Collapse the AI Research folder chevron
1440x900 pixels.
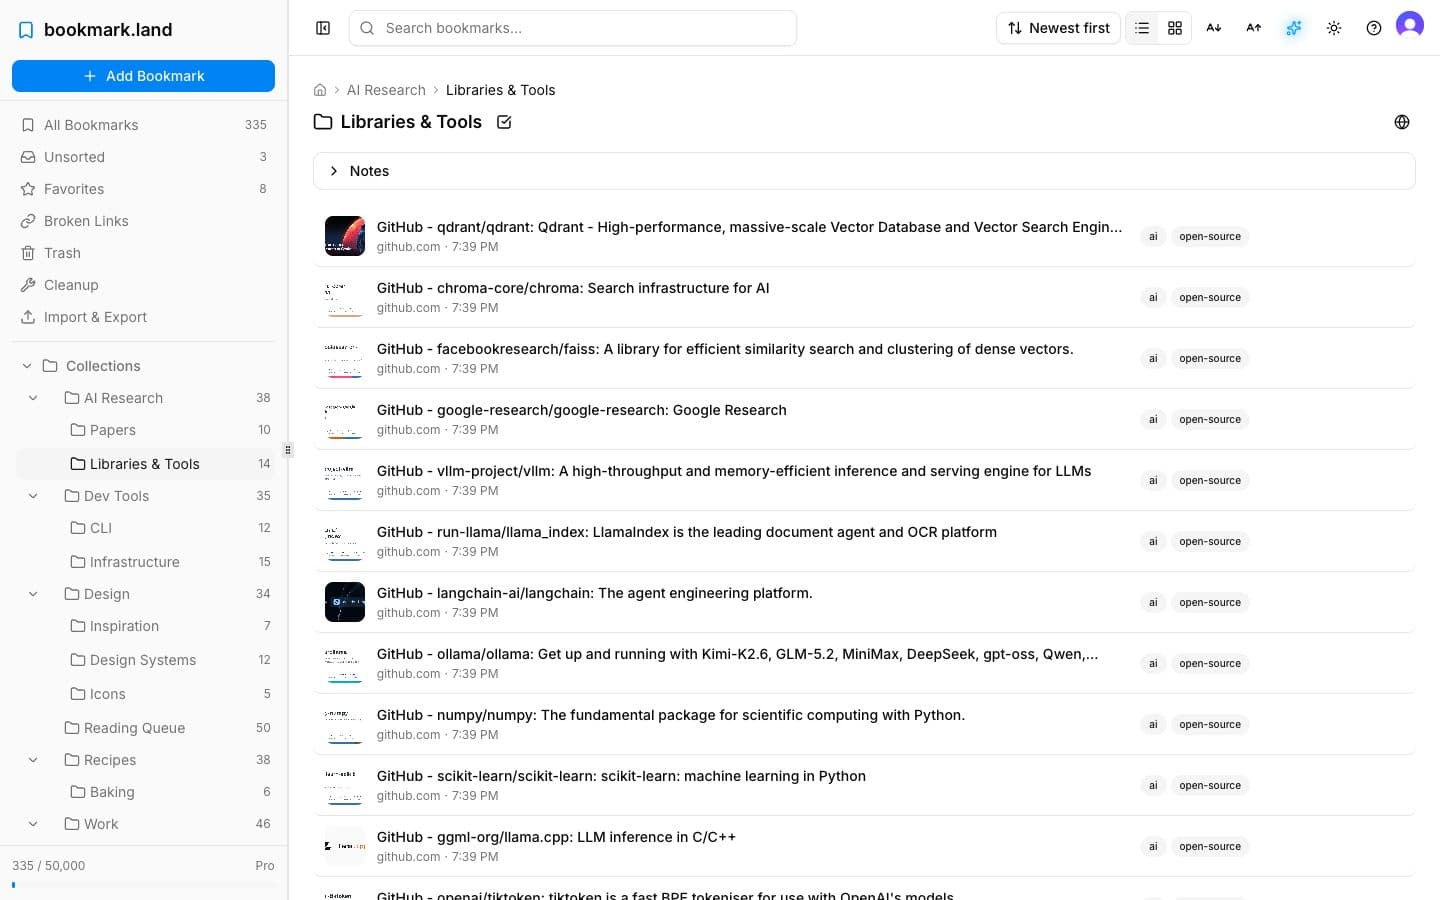33,398
